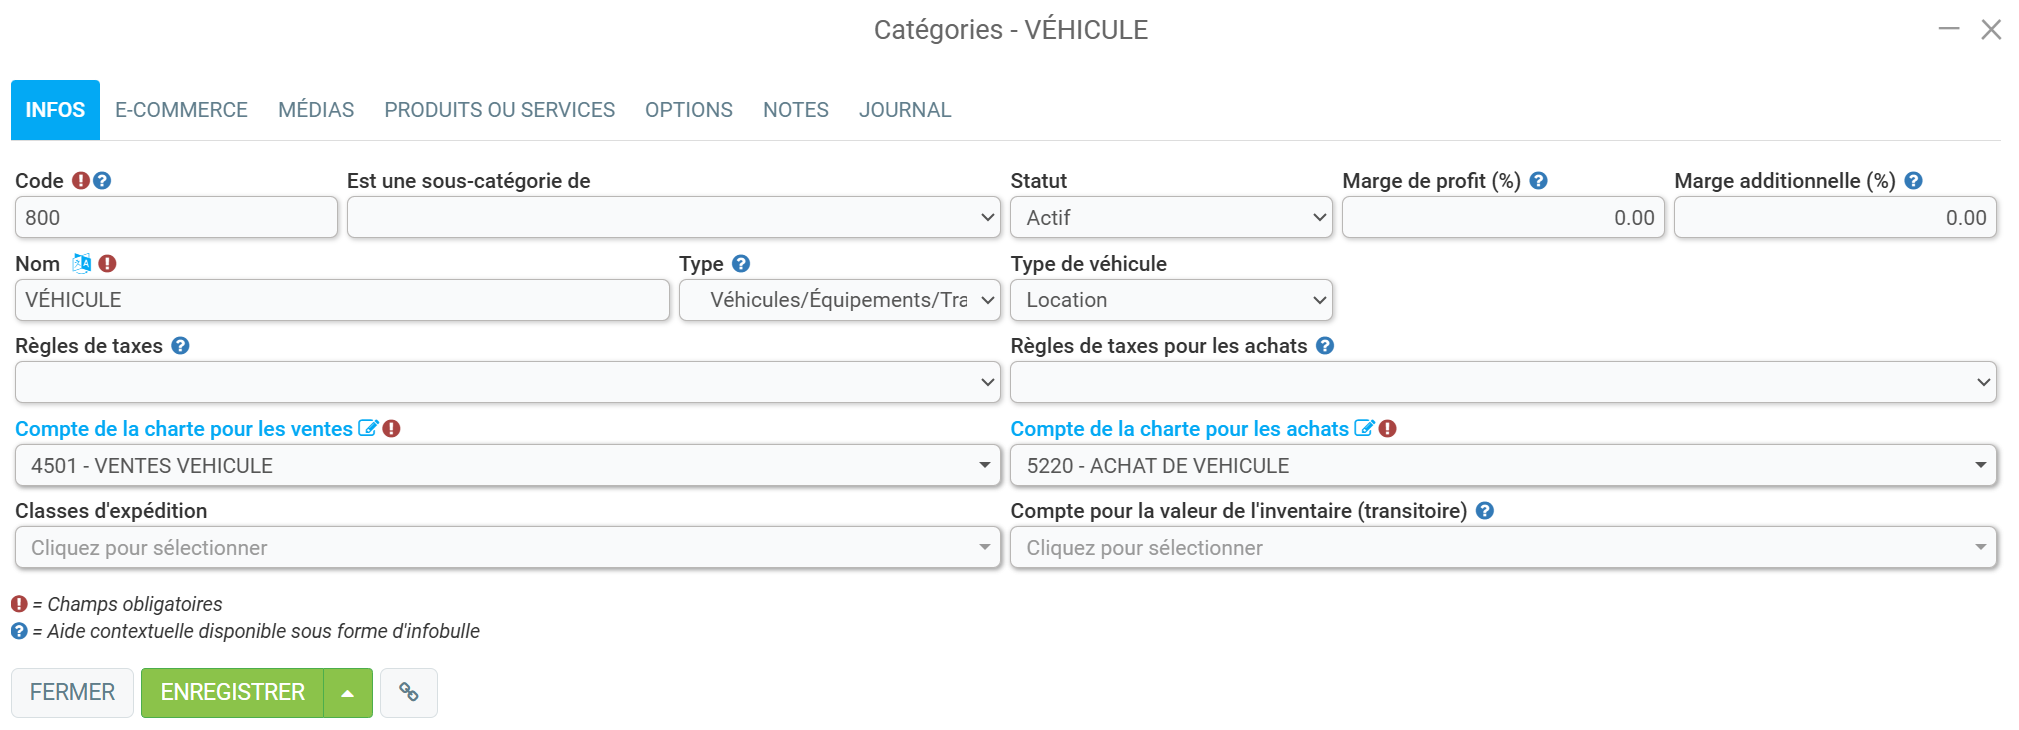
Task: Click edit icon beside Compte de la charte pour les ventes
Action: pyautogui.click(x=368, y=428)
